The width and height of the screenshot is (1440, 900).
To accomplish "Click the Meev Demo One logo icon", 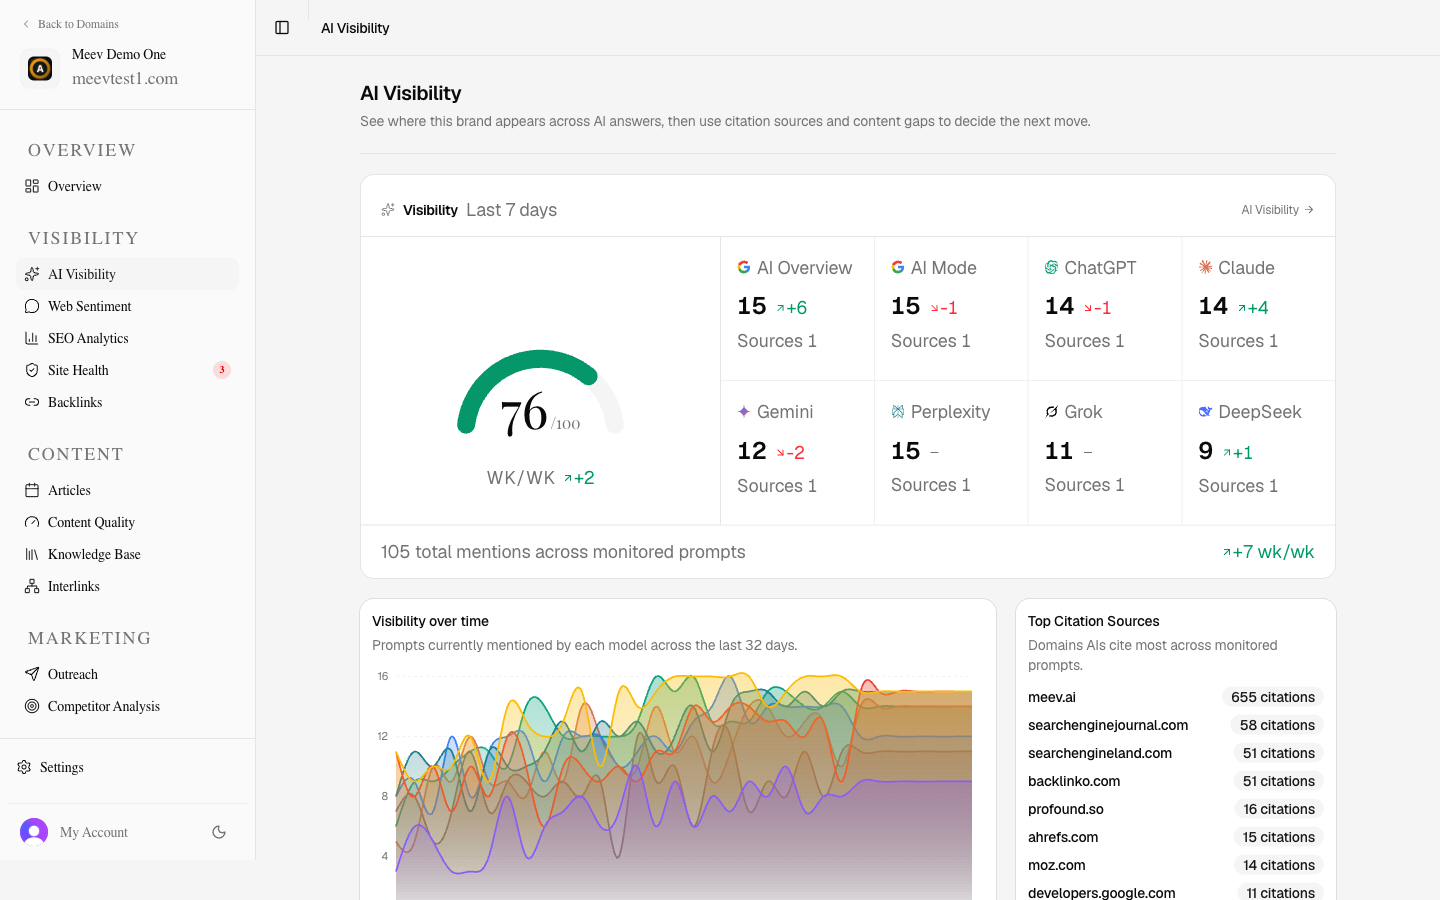I will pos(40,68).
